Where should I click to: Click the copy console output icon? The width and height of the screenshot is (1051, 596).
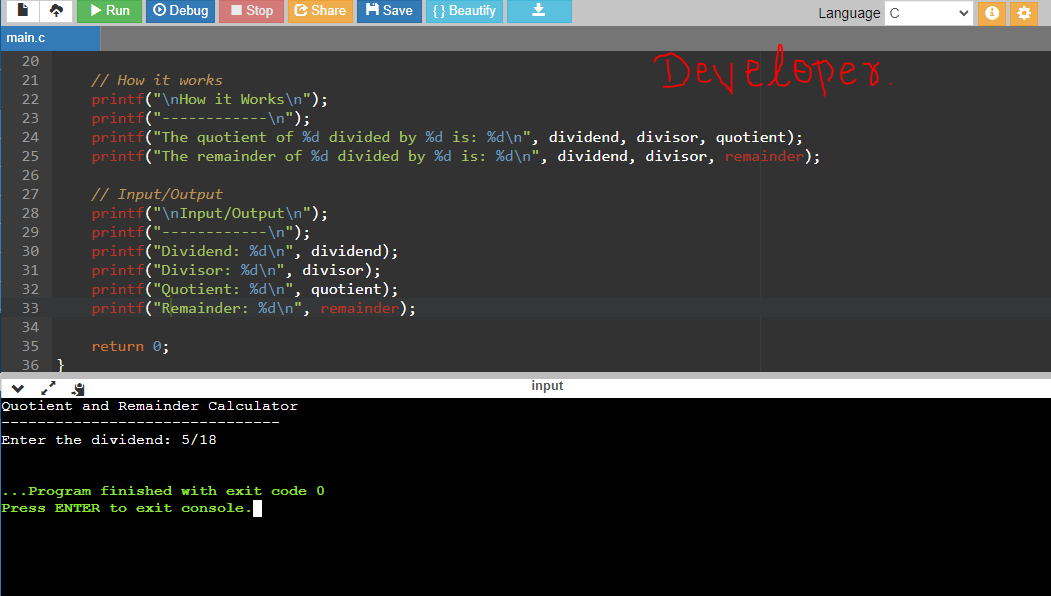[78, 388]
